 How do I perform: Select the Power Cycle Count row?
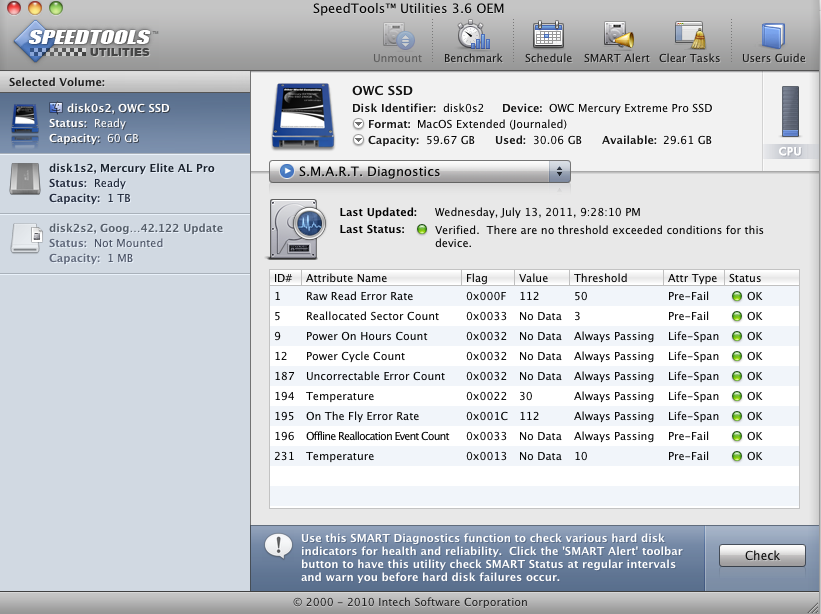[x=534, y=356]
